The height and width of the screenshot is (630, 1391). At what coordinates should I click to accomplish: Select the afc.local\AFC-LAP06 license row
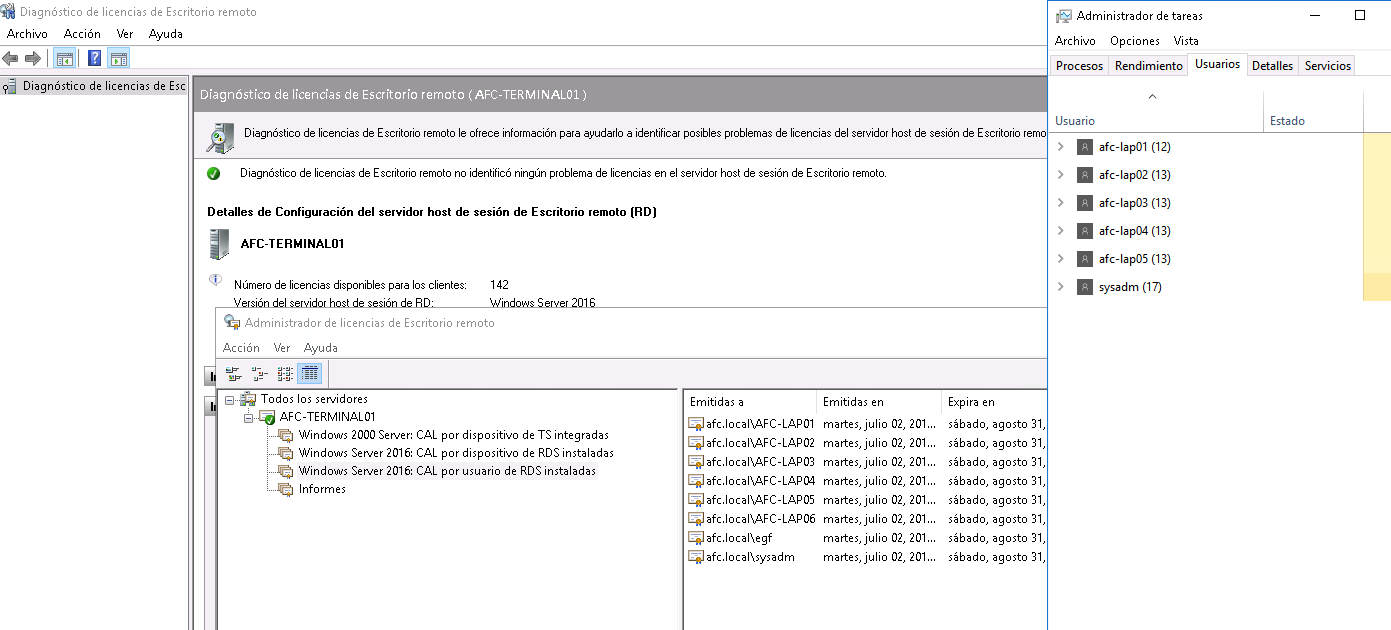(x=866, y=519)
